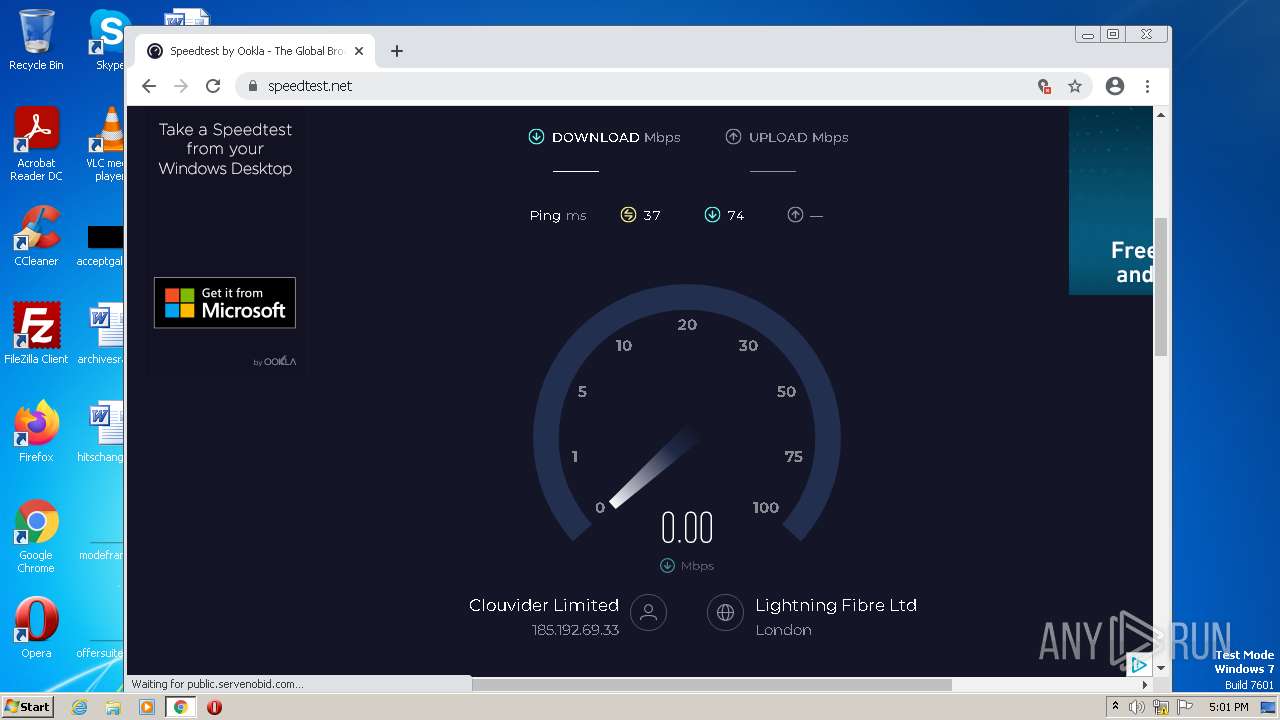1280x720 pixels.
Task: Close the Speedtest by Ookla tab
Action: (359, 51)
